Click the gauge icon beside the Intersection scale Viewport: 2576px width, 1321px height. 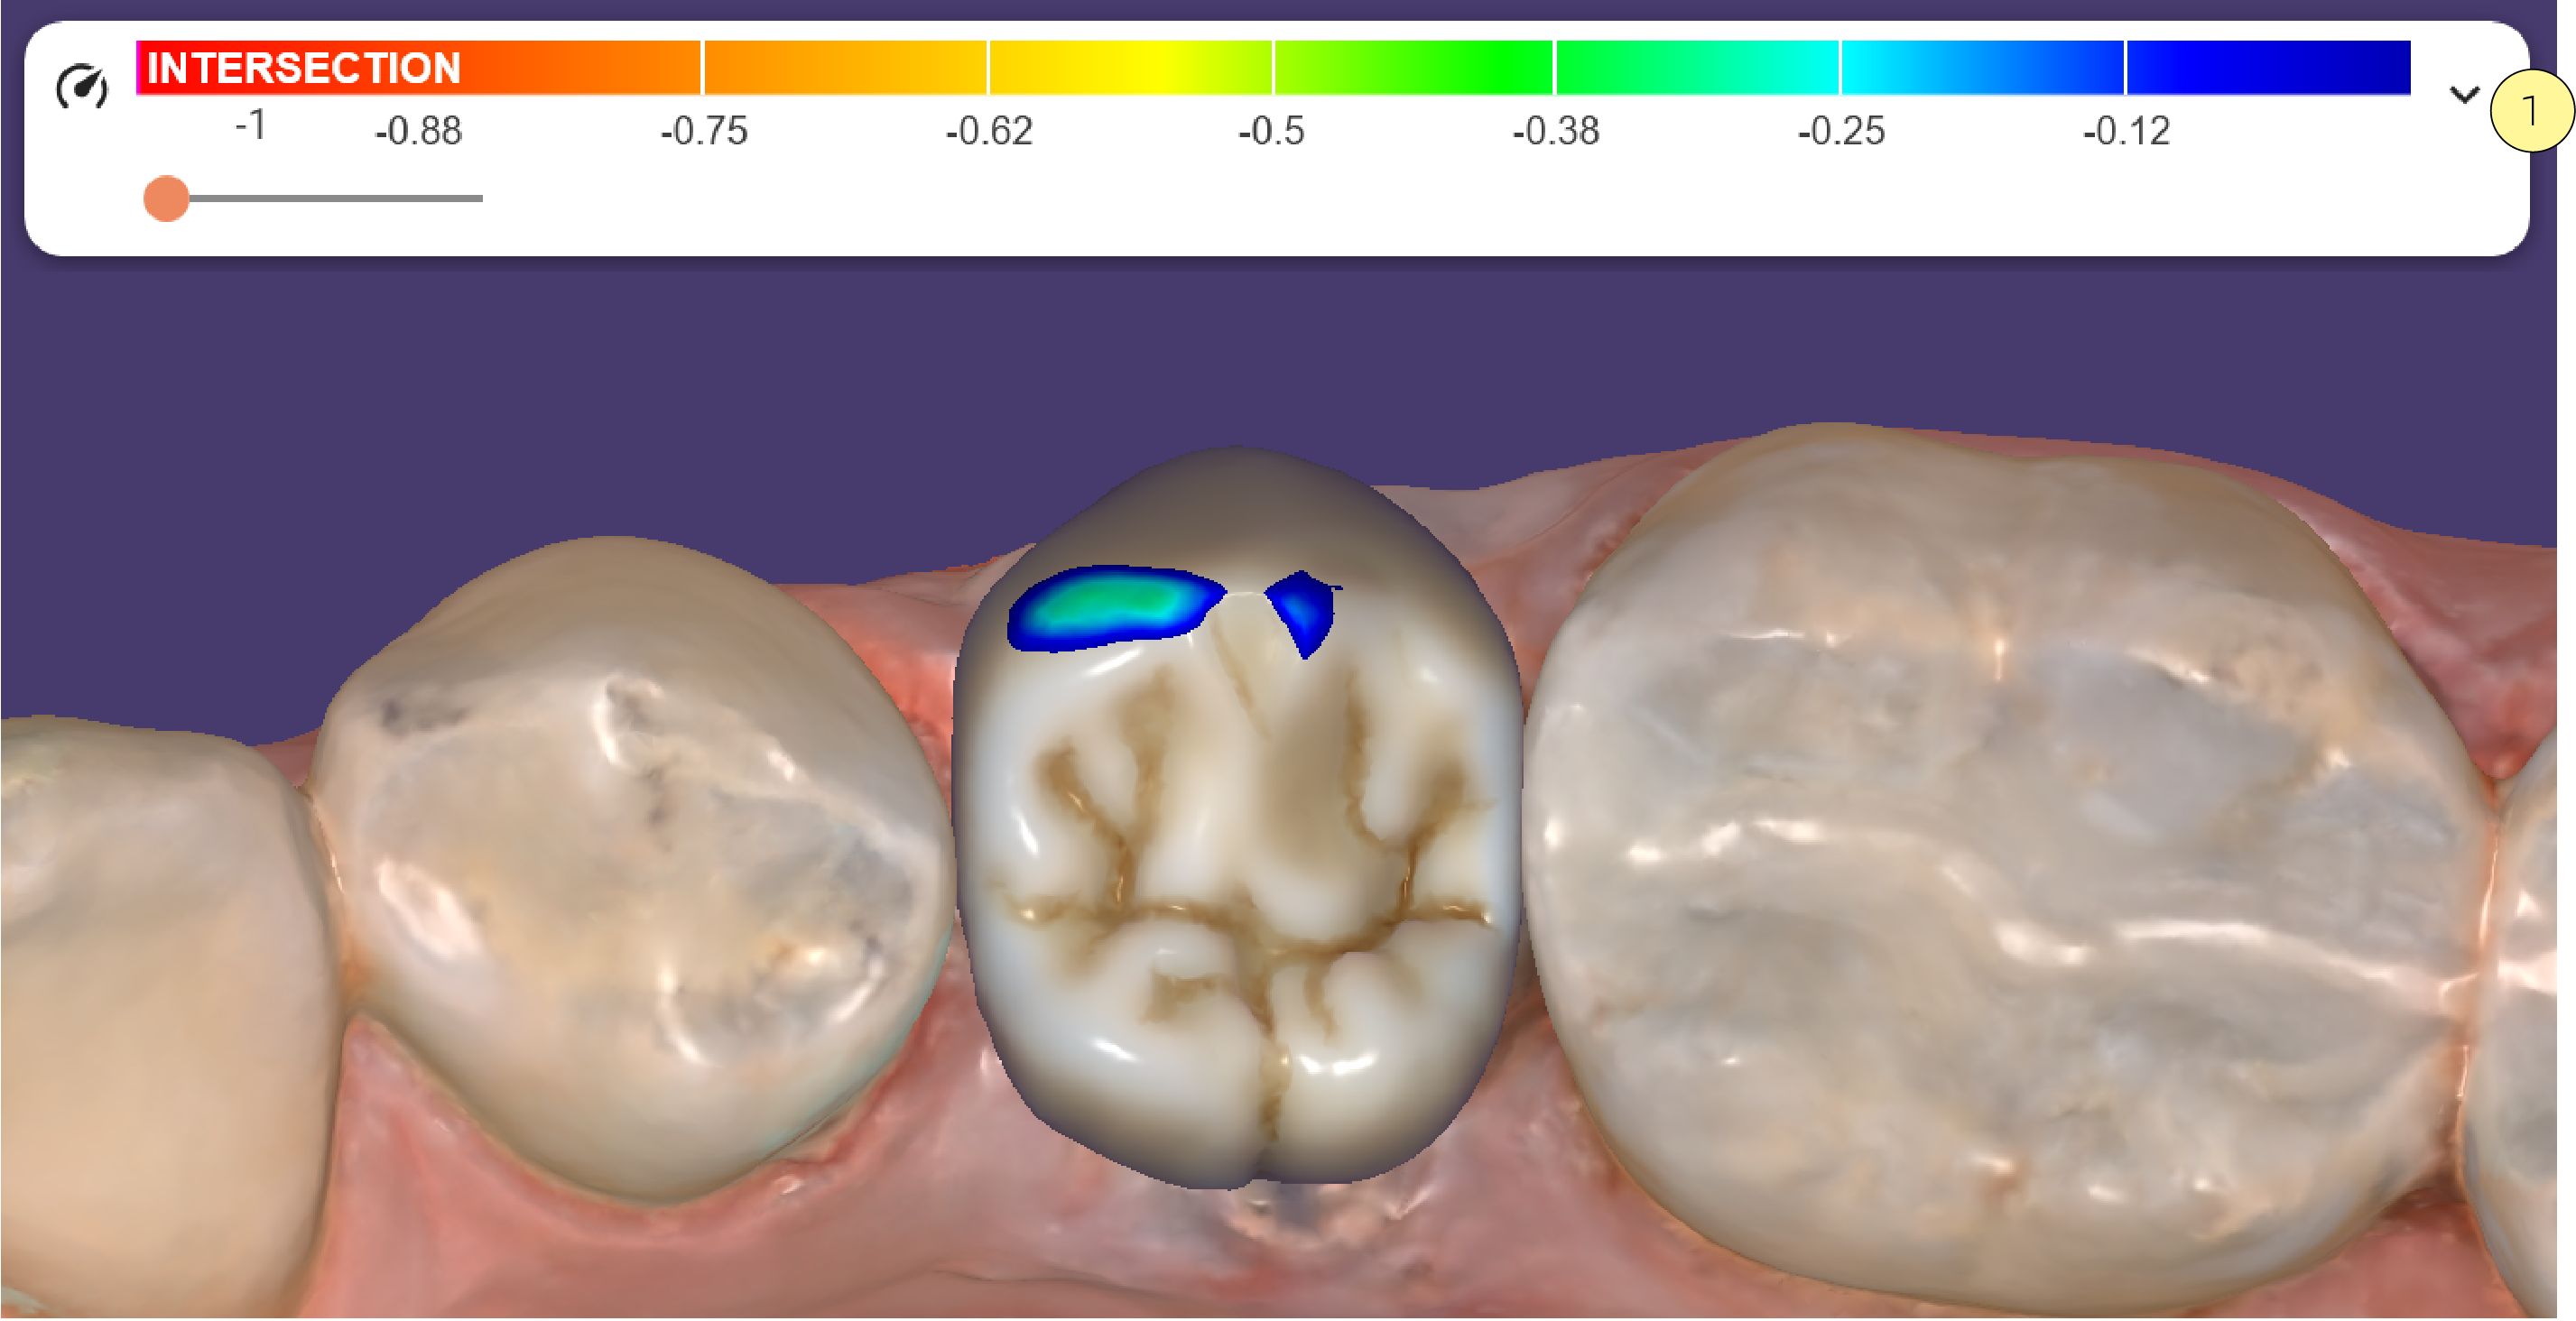coord(82,87)
